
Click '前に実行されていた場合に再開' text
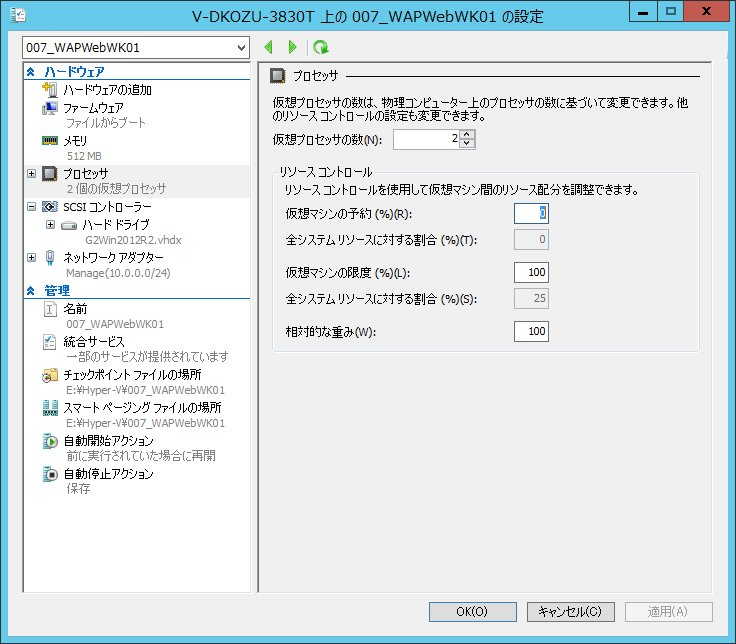click(141, 456)
